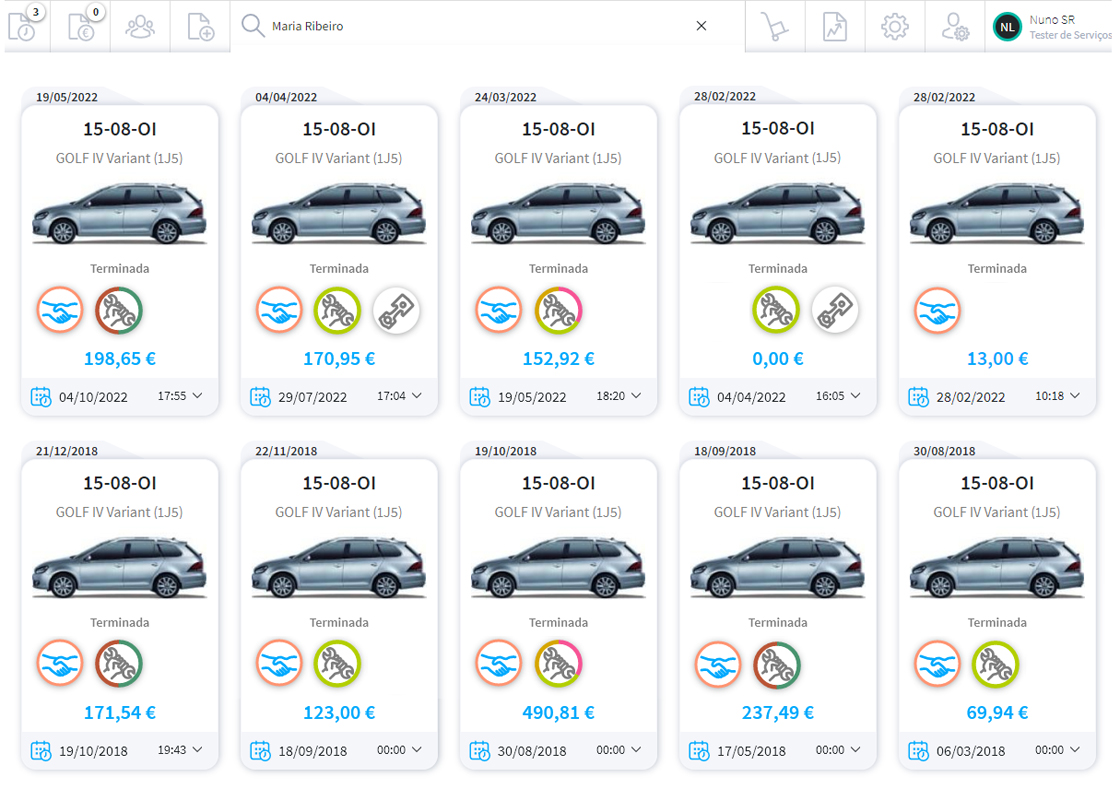The height and width of the screenshot is (810, 1120).
Task: Open the customers group icon
Action: (140, 26)
